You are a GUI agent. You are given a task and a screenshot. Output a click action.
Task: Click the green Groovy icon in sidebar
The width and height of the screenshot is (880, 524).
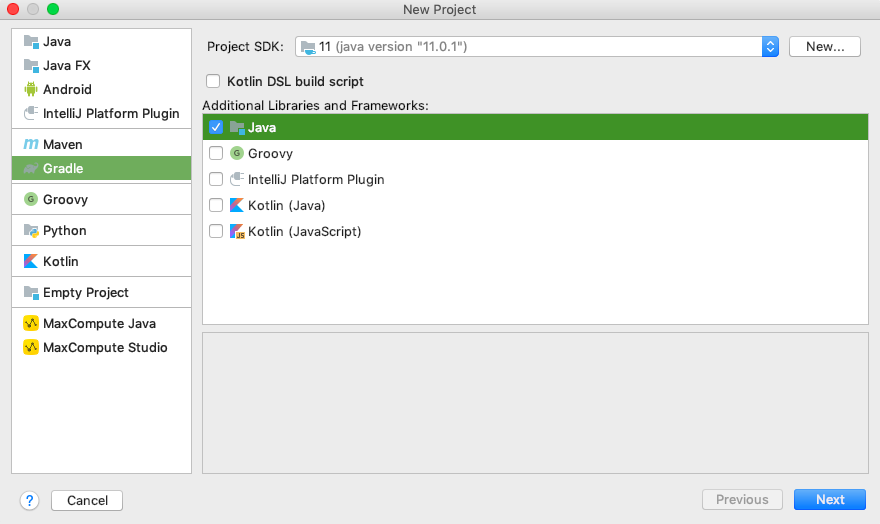point(31,200)
